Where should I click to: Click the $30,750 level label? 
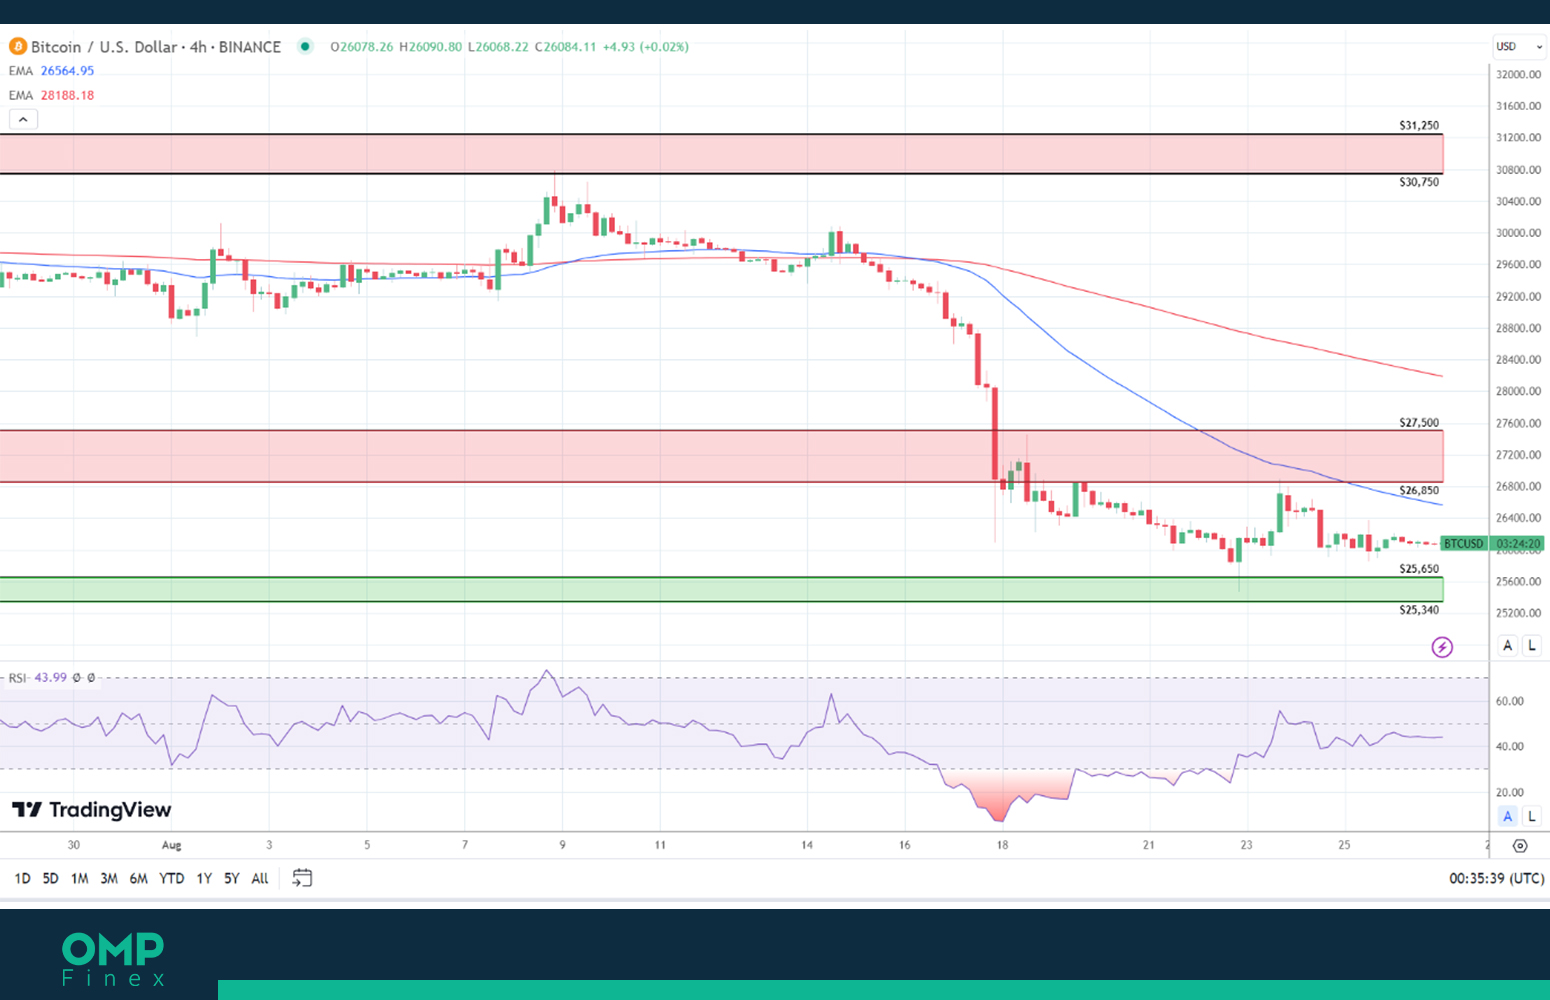[x=1419, y=182]
